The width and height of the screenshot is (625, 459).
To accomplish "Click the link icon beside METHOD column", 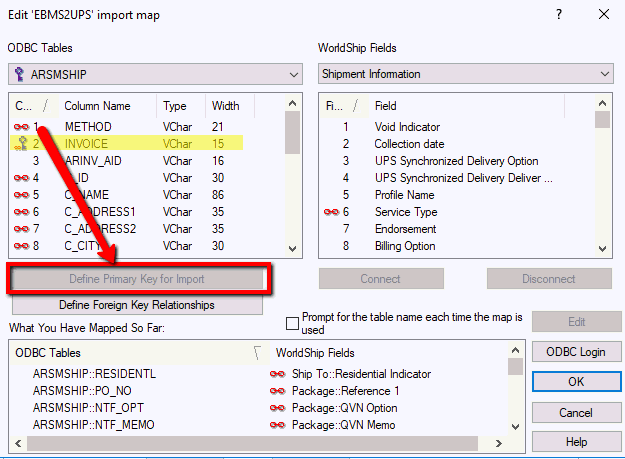I will click(x=21, y=127).
